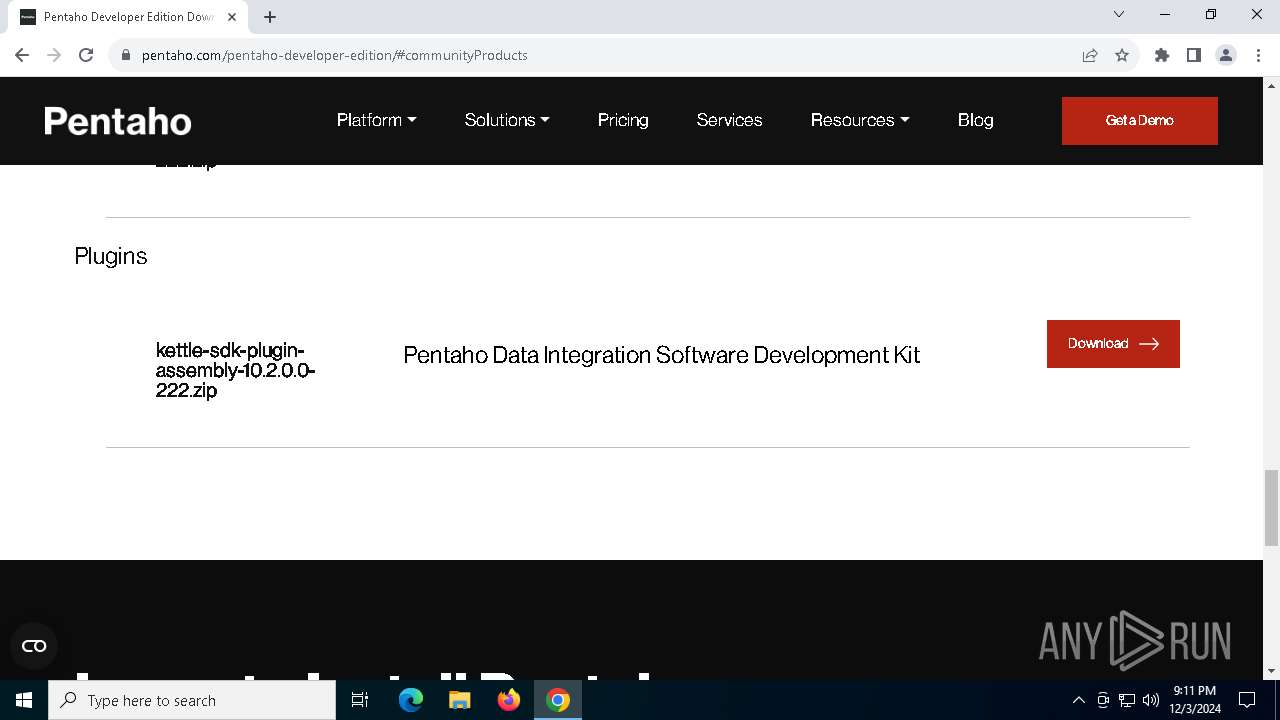Open the notifications action center
This screenshot has width=1280, height=720.
[1247, 700]
